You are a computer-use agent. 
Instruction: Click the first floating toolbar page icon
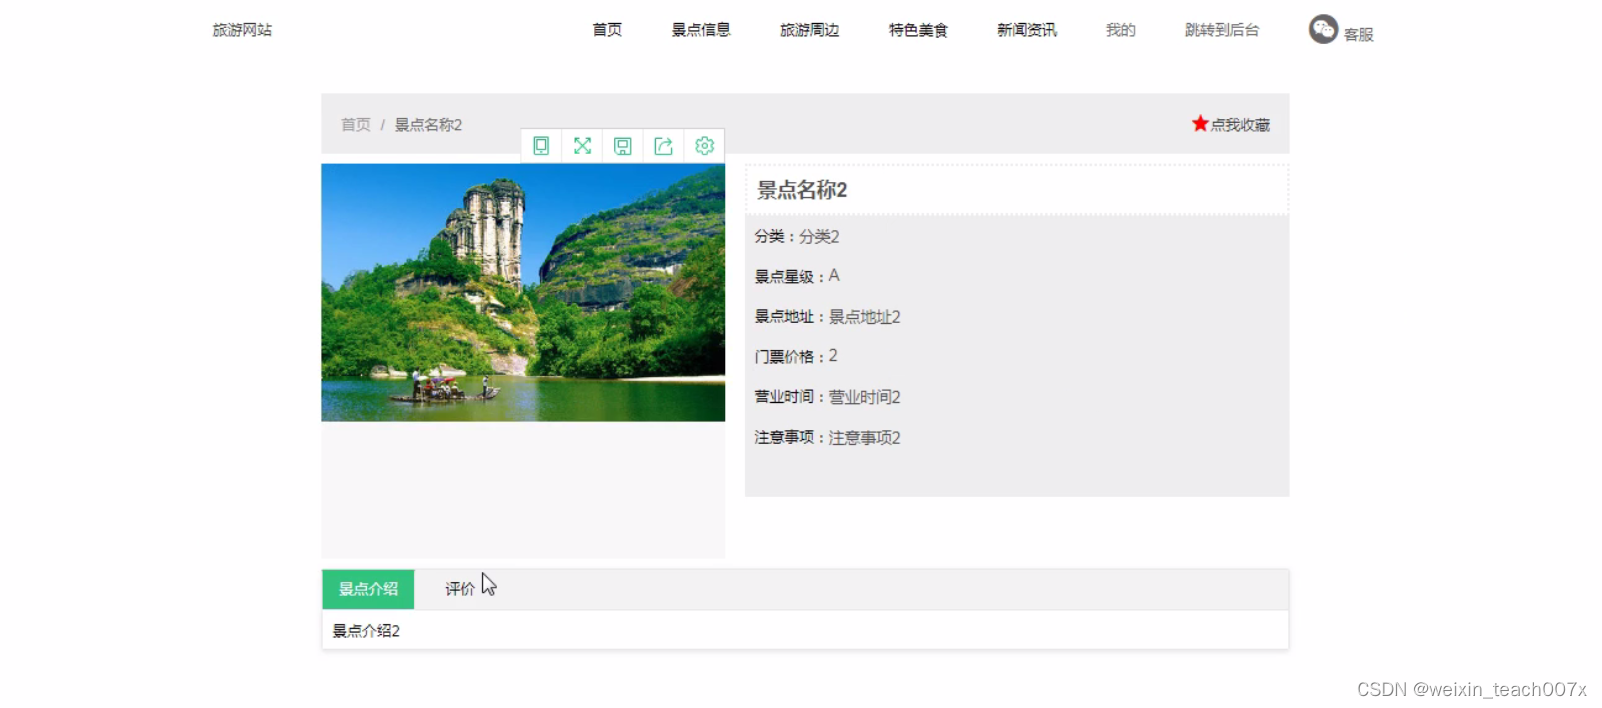541,146
